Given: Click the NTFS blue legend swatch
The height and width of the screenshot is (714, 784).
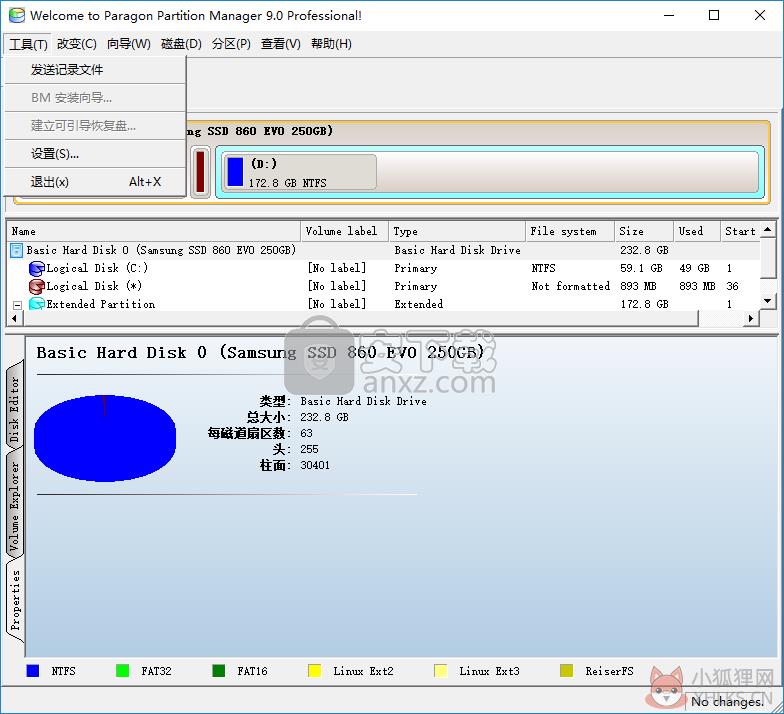Looking at the screenshot, I should click(x=32, y=671).
